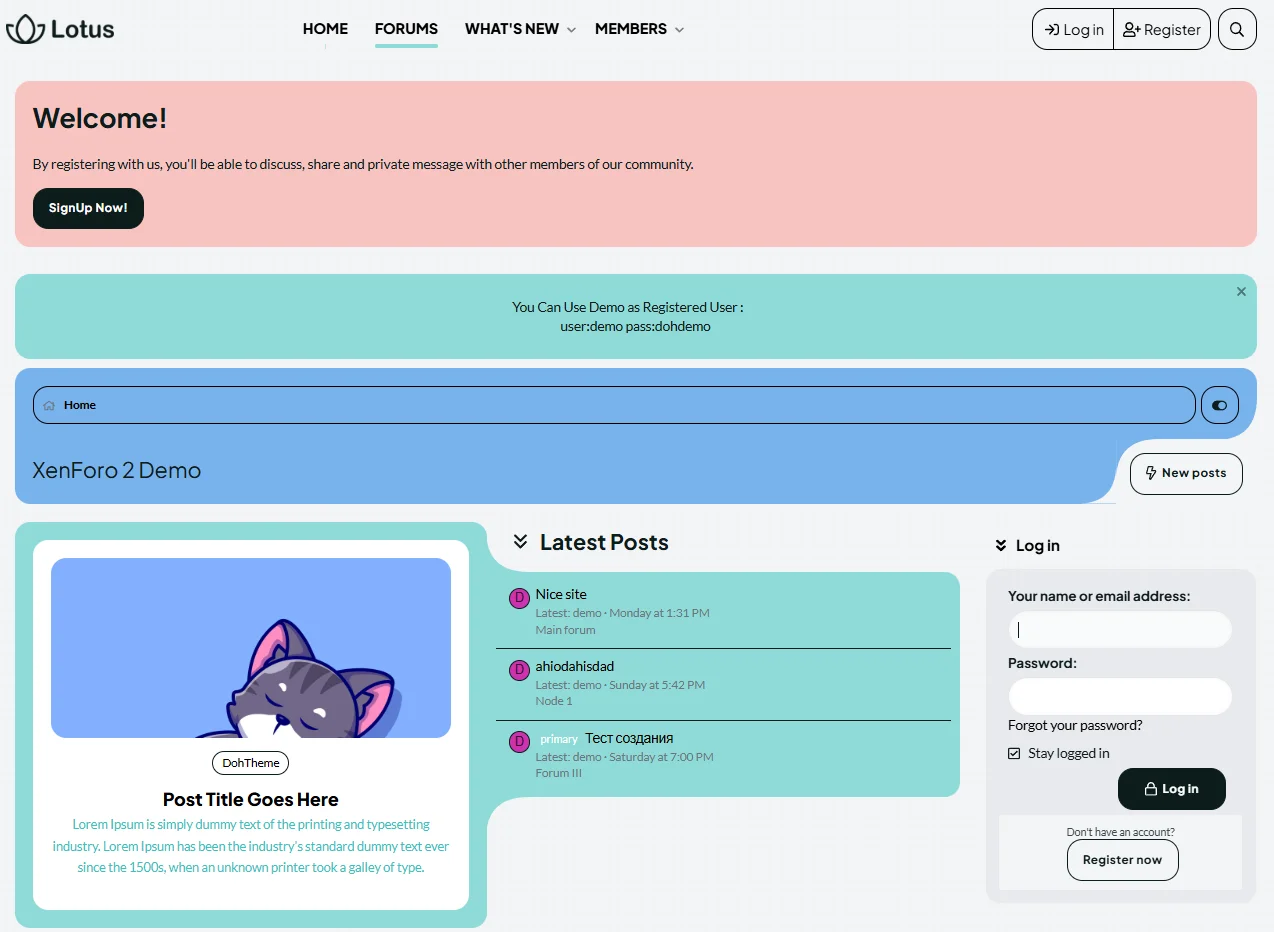Screen dimensions: 1274x932
Task: Dismiss the demo user notice
Action: coord(1241,292)
